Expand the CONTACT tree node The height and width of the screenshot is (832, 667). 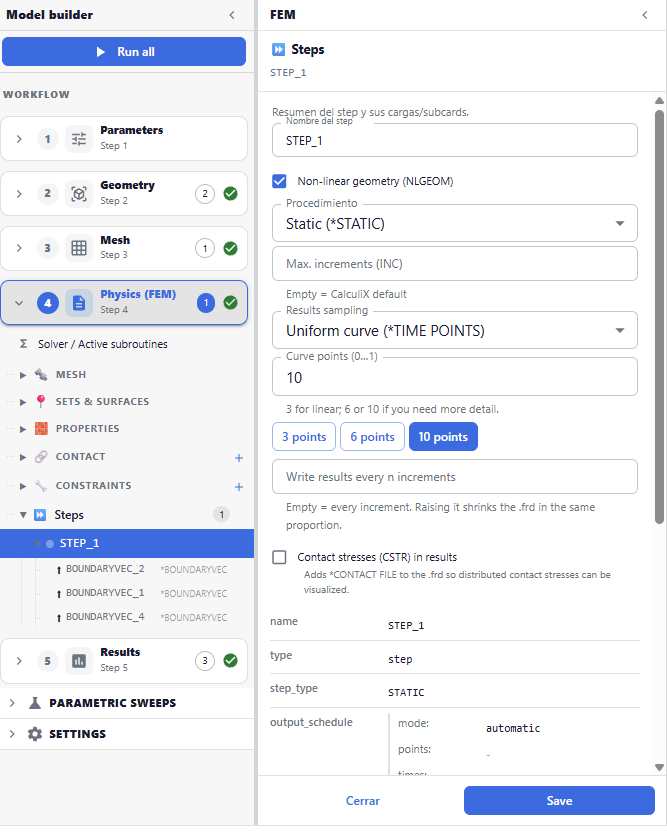tap(23, 457)
